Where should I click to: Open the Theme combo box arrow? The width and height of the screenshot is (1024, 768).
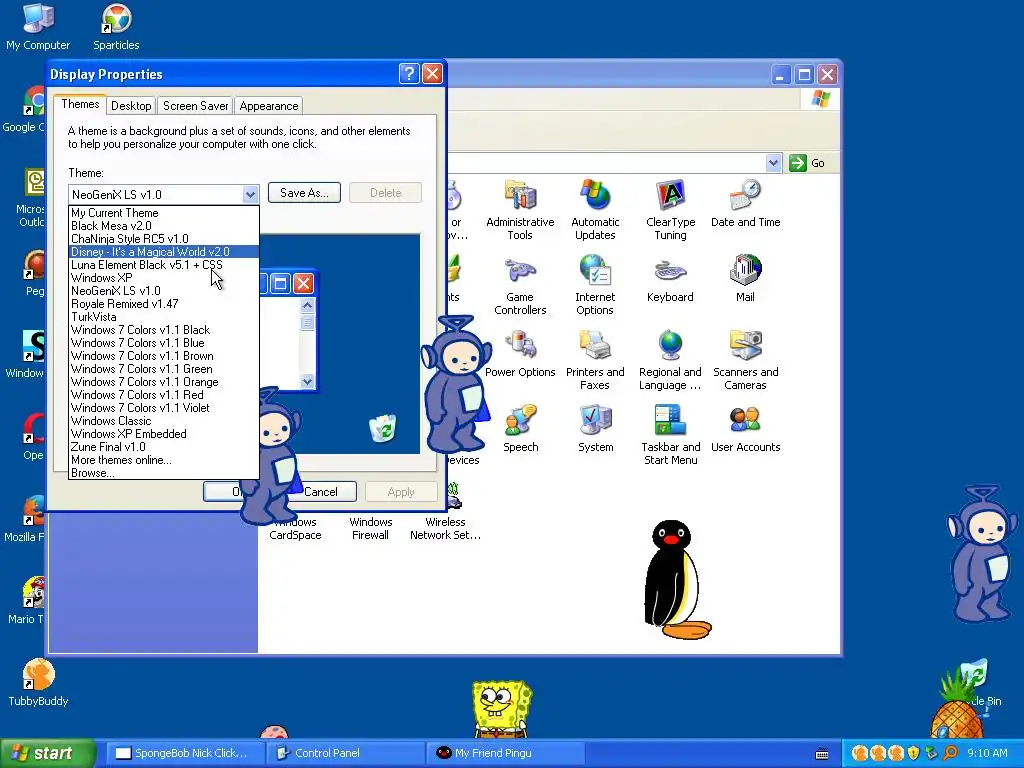coord(250,194)
